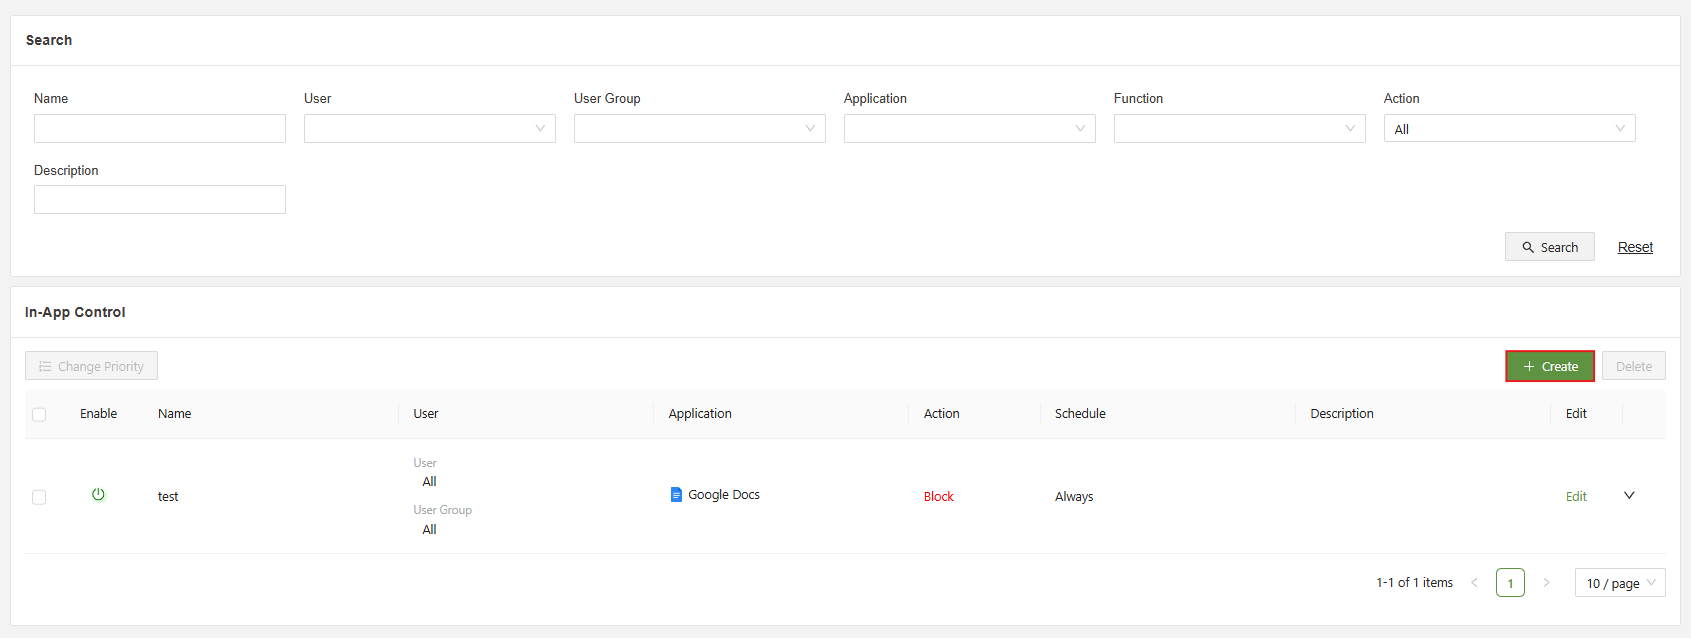1691x638 pixels.
Task: Open the User filter dropdown
Action: 429,128
